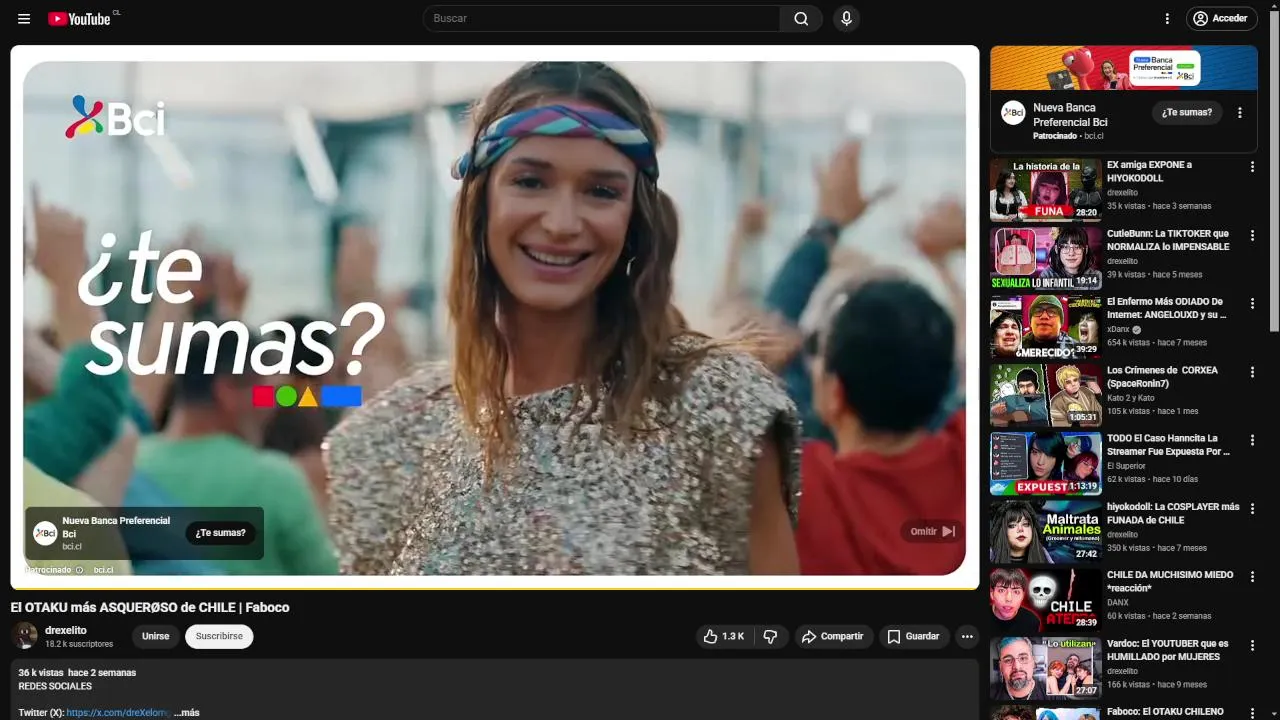1280x720 pixels.
Task: Open the x.com Twitter link in the description
Action: (x=119, y=713)
